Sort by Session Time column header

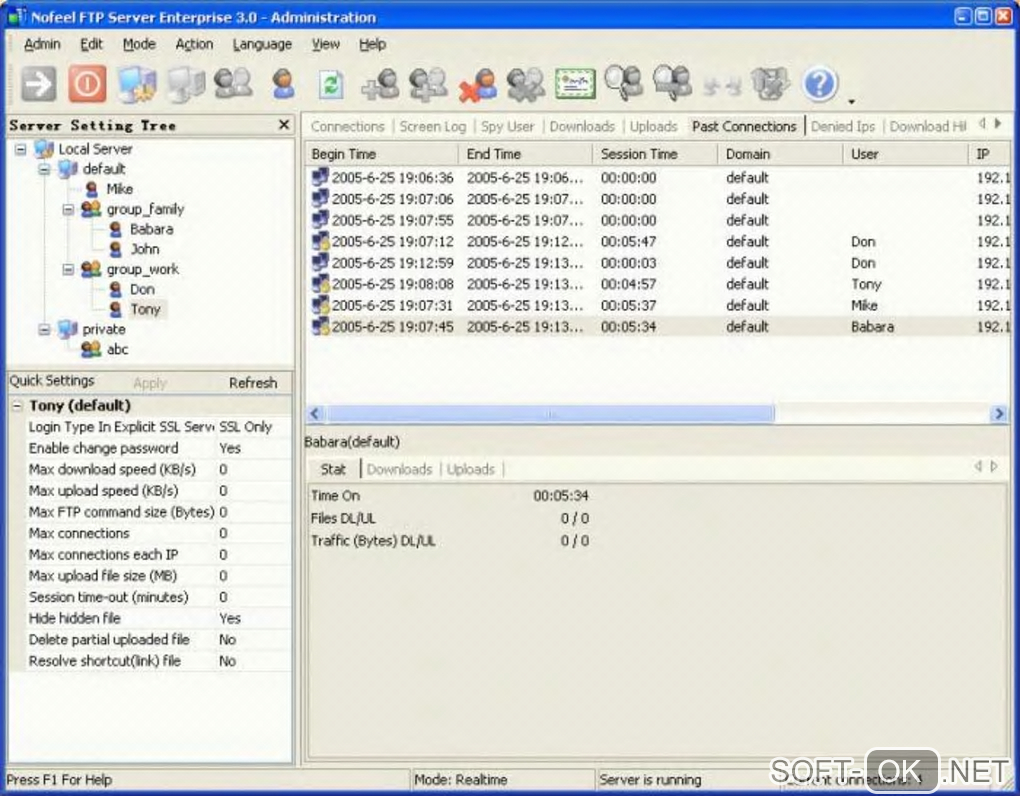point(656,154)
